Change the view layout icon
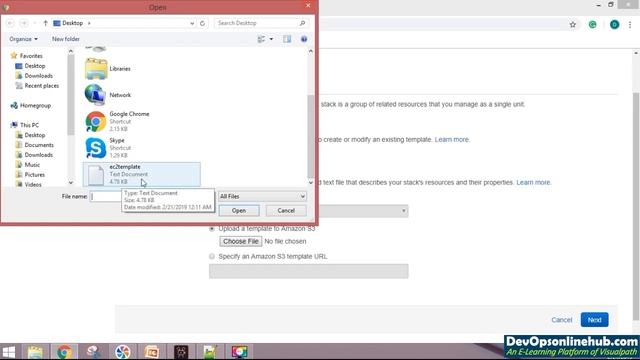This screenshot has height=360, width=640. tap(261, 39)
